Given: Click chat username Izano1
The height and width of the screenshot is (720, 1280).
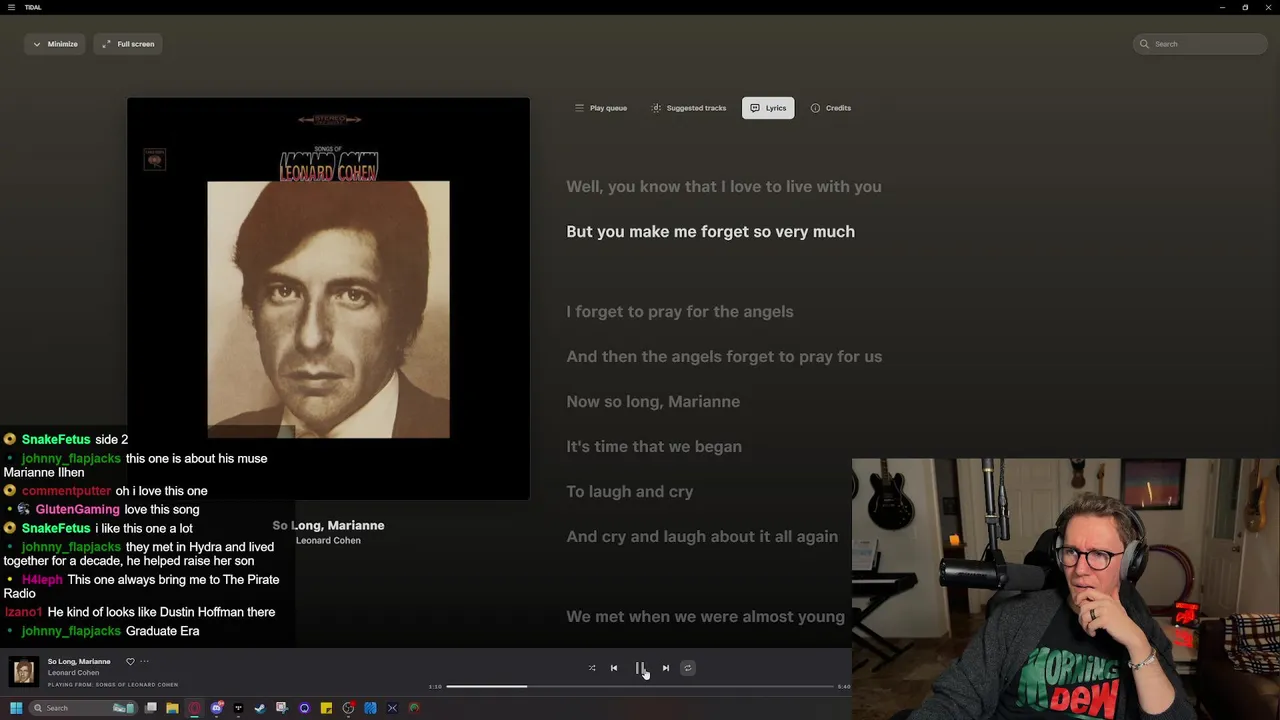Looking at the screenshot, I should click(24, 612).
